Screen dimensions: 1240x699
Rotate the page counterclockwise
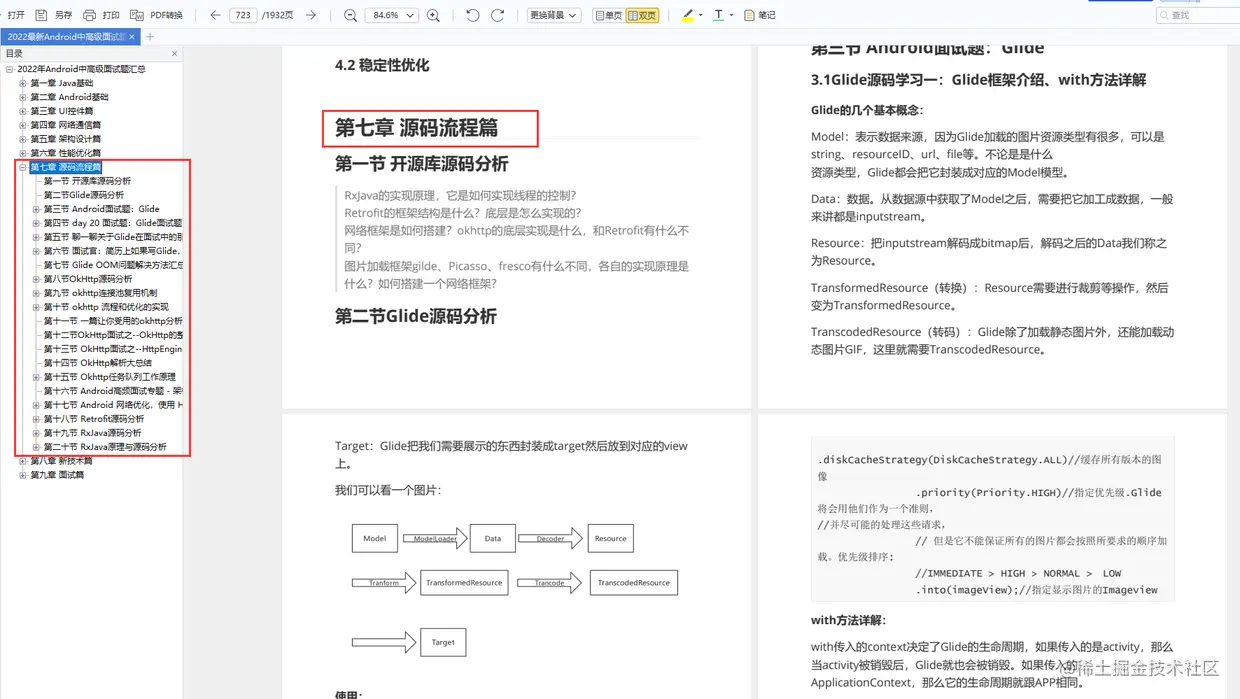tap(473, 15)
